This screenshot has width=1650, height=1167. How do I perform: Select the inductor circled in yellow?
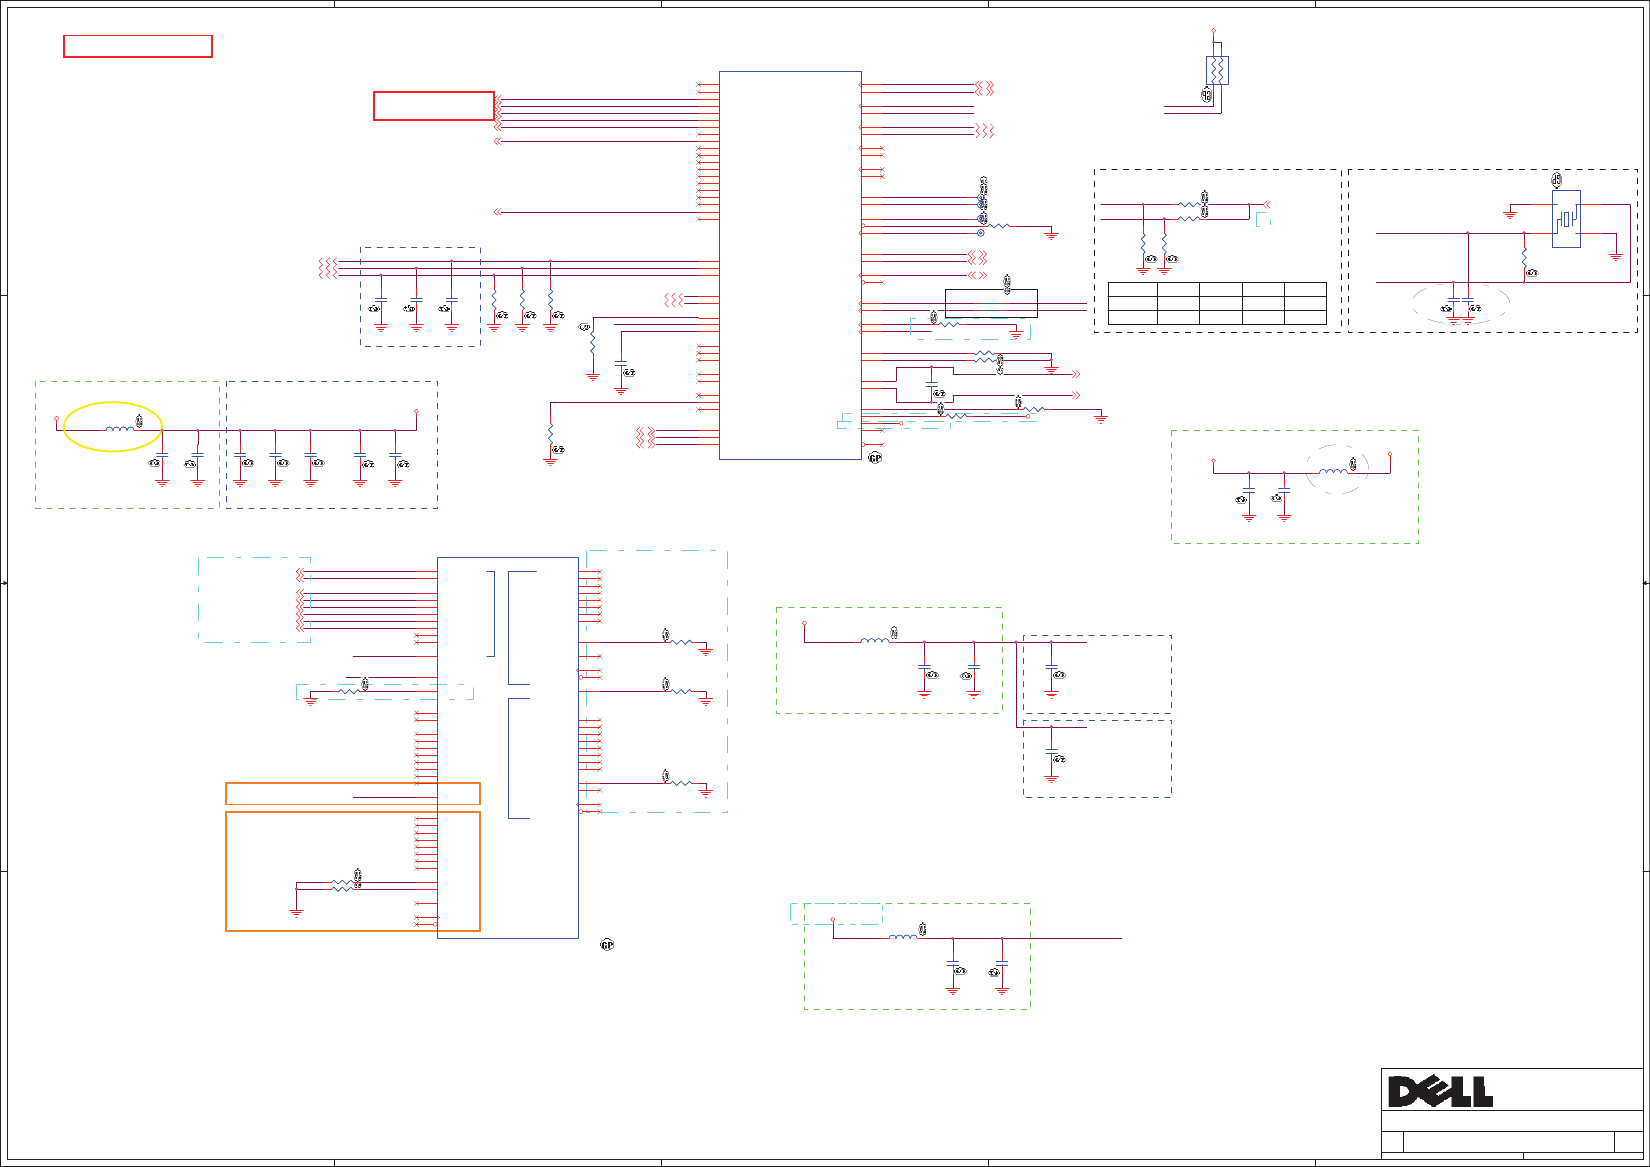(120, 429)
